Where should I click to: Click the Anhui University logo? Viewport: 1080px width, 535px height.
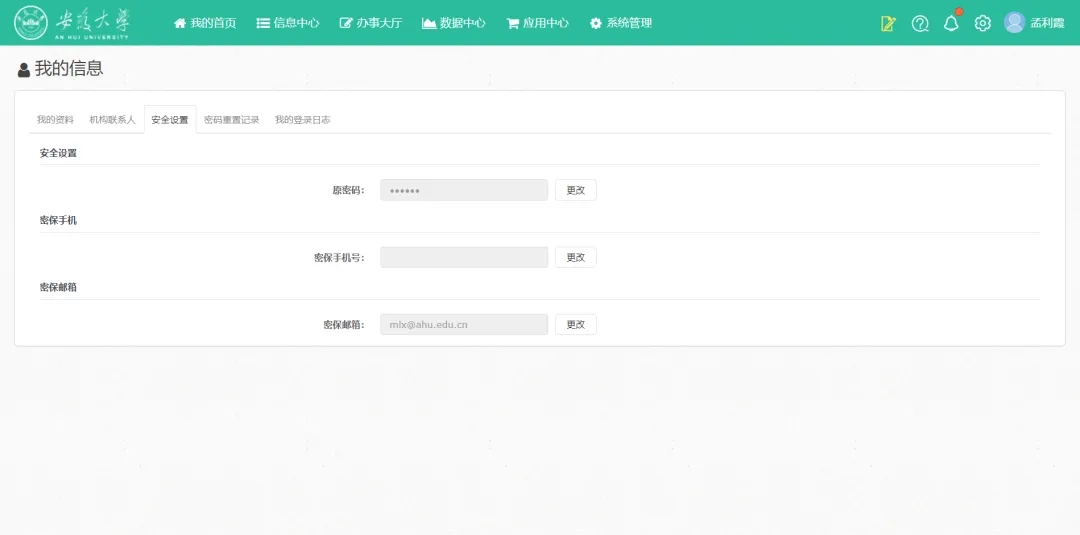72,23
